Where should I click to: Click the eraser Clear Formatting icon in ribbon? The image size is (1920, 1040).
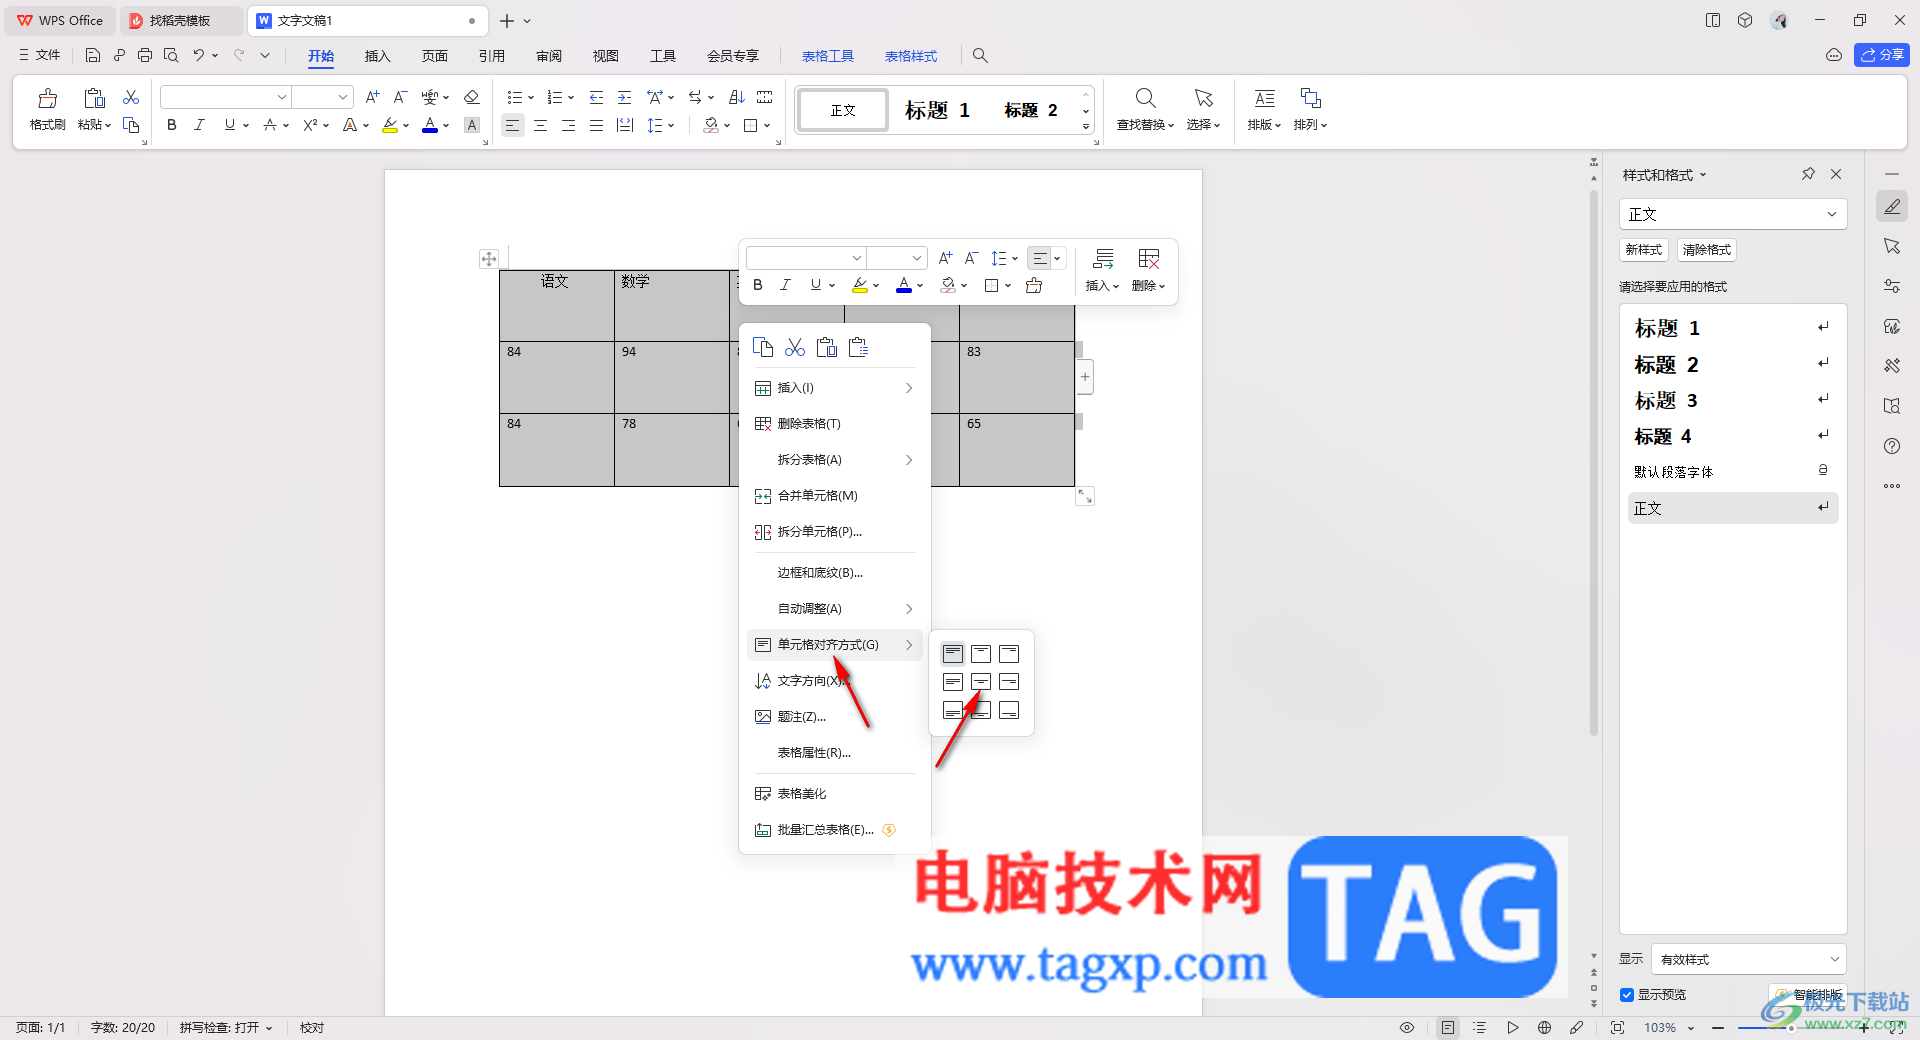pos(472,97)
